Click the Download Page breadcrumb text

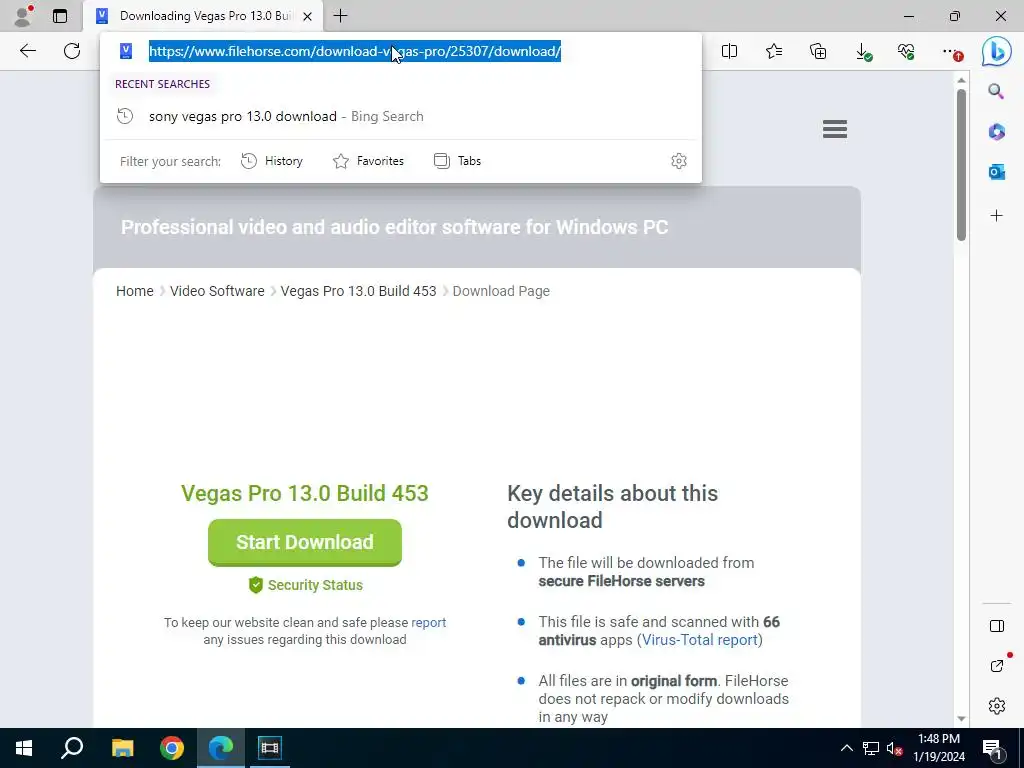501,291
